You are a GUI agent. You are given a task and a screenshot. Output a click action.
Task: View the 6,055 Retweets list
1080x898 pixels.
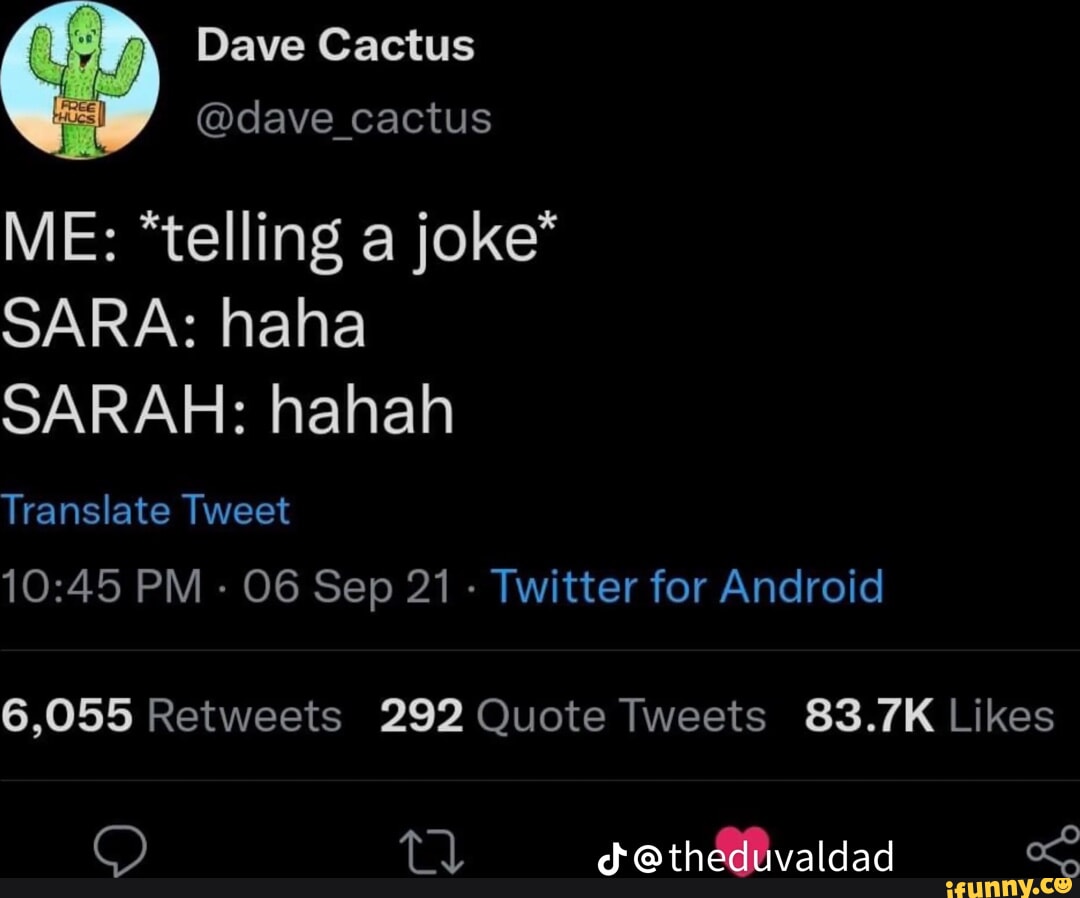pos(171,716)
